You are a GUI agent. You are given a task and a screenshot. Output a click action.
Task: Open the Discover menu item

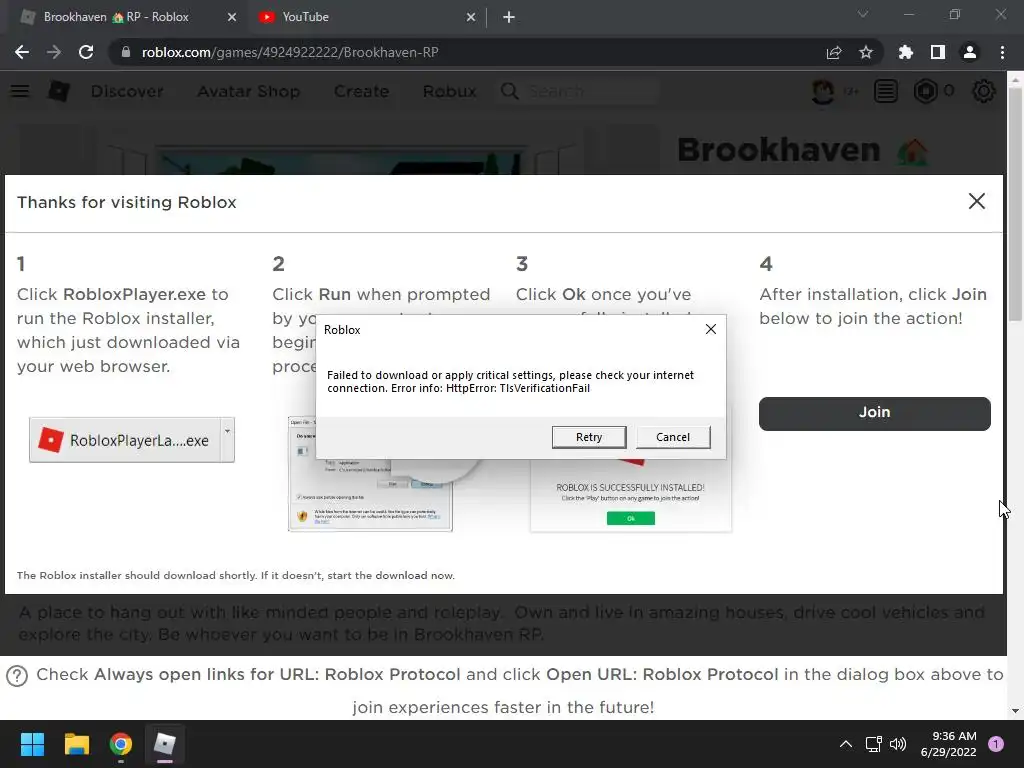coord(127,91)
